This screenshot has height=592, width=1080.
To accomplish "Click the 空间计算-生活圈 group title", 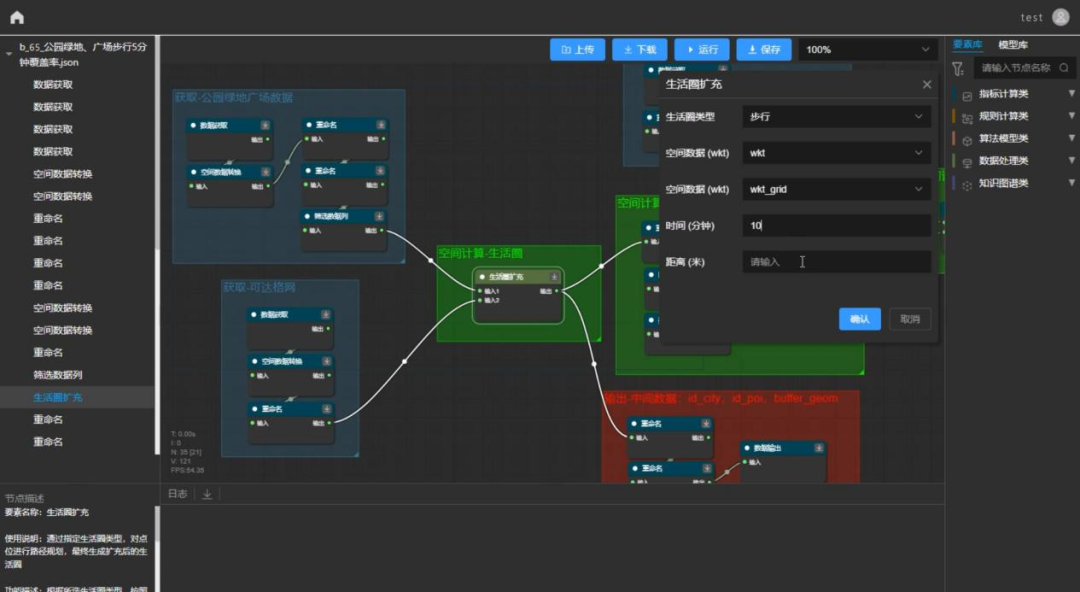I will (x=480, y=254).
